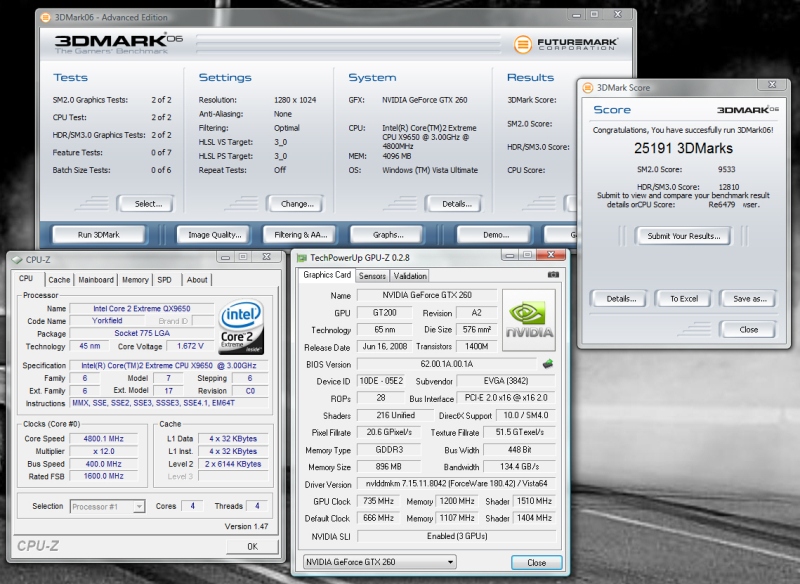Click Save as... in the Score window

tap(747, 299)
